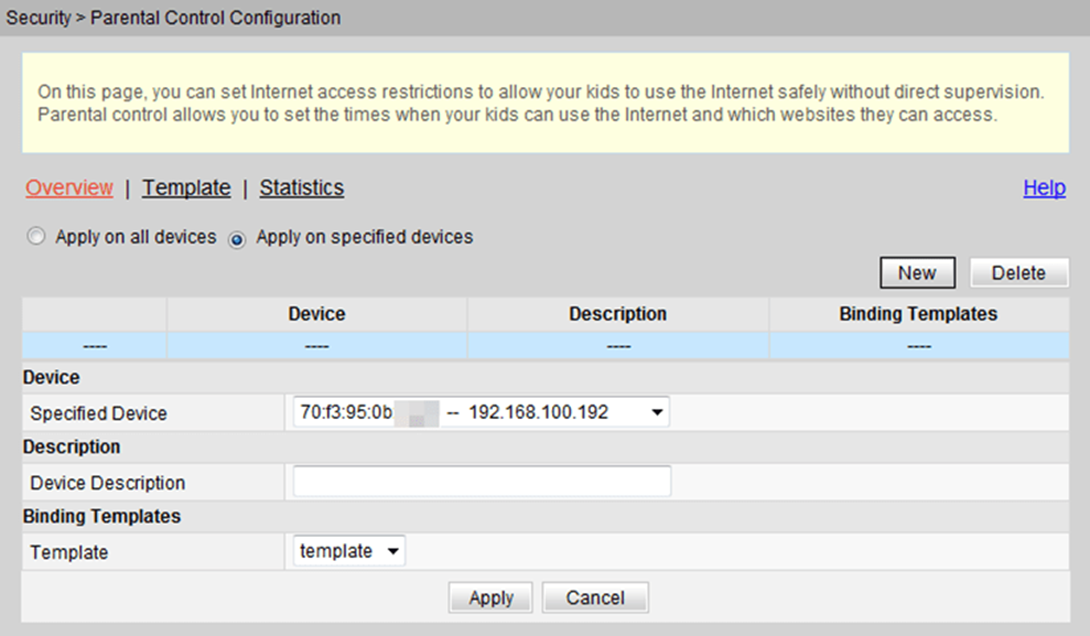Click the Template dropdown arrow
The height and width of the screenshot is (636, 1090).
click(393, 551)
